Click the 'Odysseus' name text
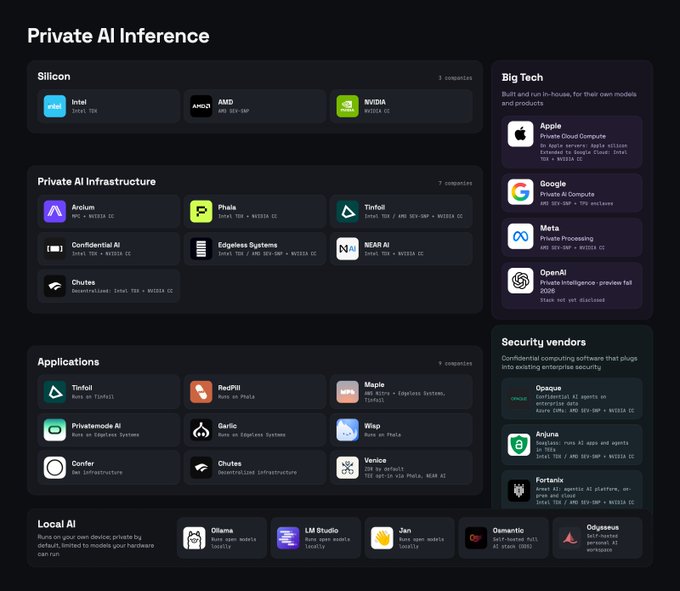The width and height of the screenshot is (680, 591). pyautogui.click(x=602, y=528)
